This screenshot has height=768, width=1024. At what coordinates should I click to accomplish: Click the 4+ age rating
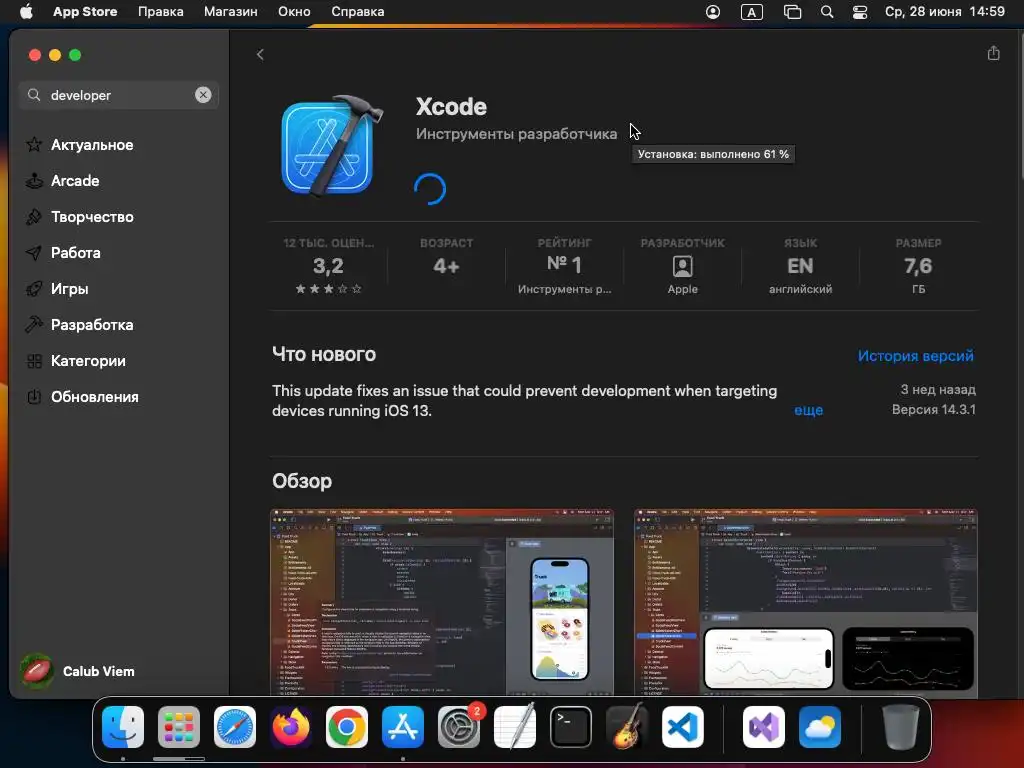[447, 266]
